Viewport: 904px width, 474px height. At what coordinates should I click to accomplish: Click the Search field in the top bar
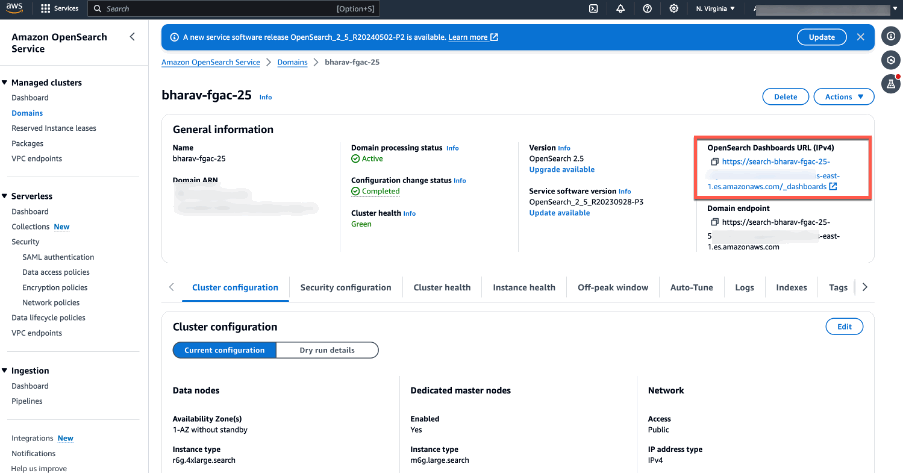233,9
